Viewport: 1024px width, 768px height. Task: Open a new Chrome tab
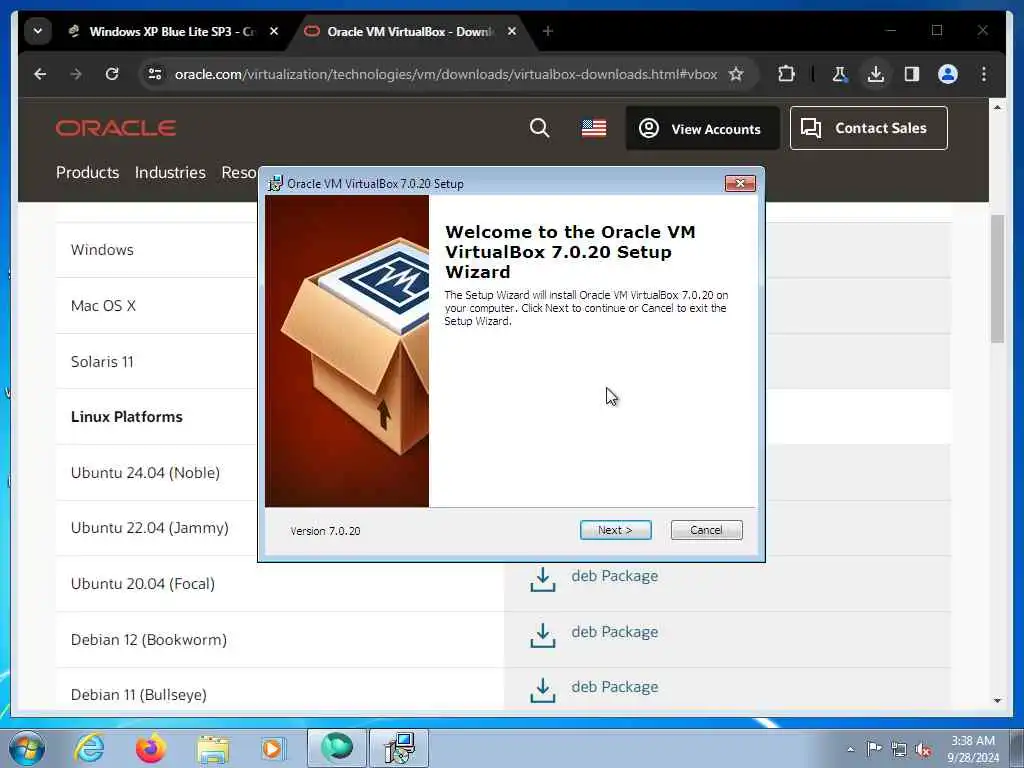click(548, 31)
